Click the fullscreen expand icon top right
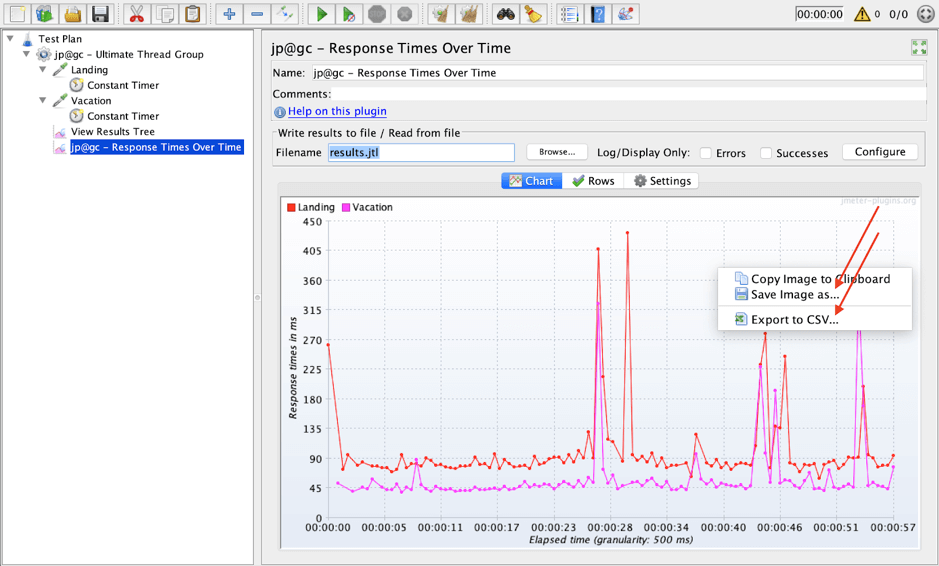This screenshot has width=939, height=566. (919, 47)
